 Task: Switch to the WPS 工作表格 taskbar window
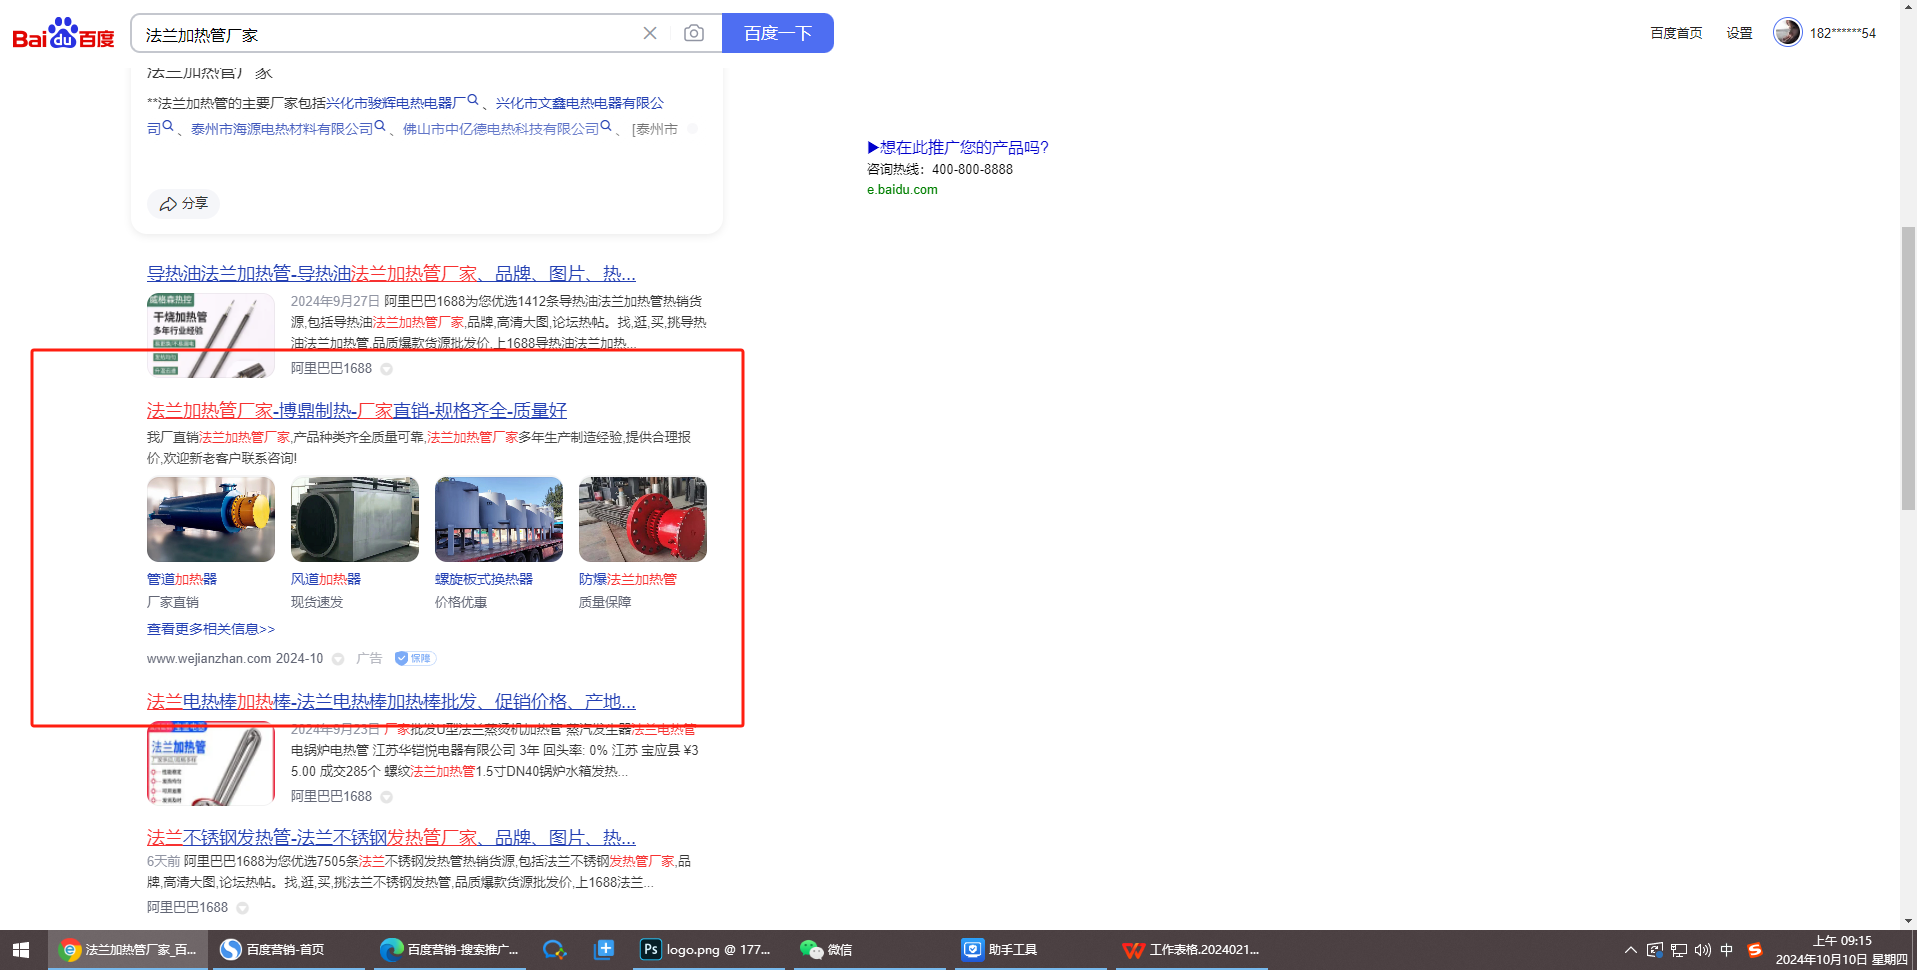1192,950
